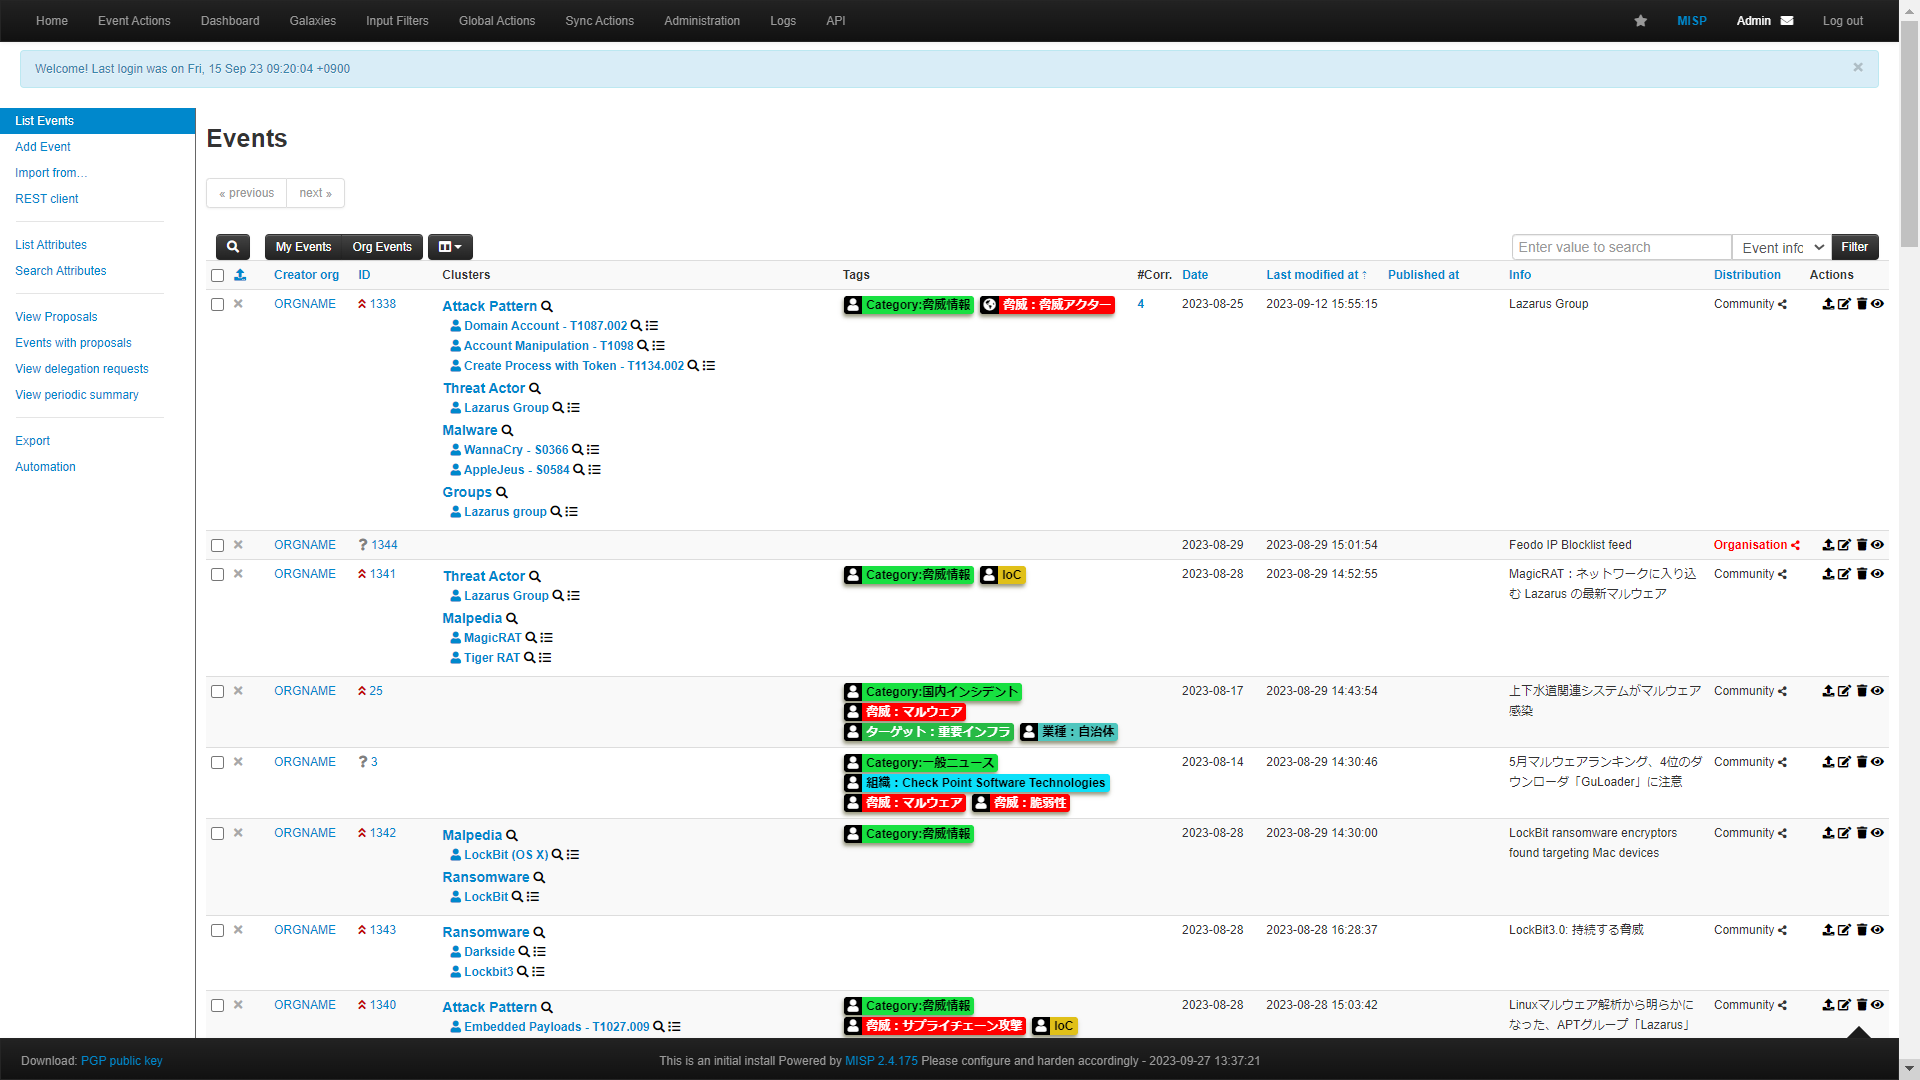Screen dimensions: 1920x1080
Task: Open the Galaxies menu
Action: pyautogui.click(x=312, y=21)
